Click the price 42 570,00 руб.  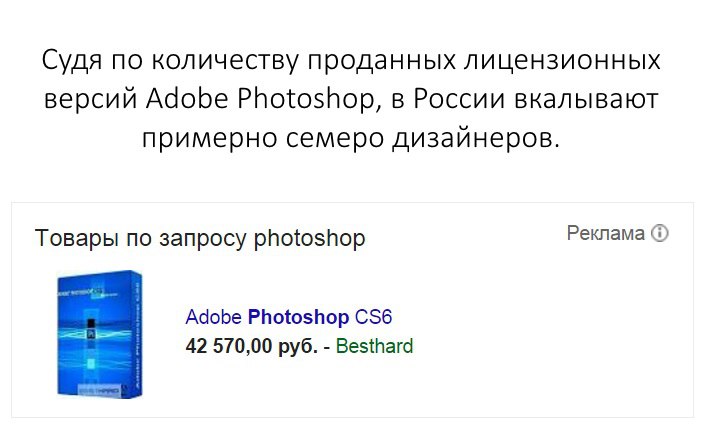click(x=252, y=347)
